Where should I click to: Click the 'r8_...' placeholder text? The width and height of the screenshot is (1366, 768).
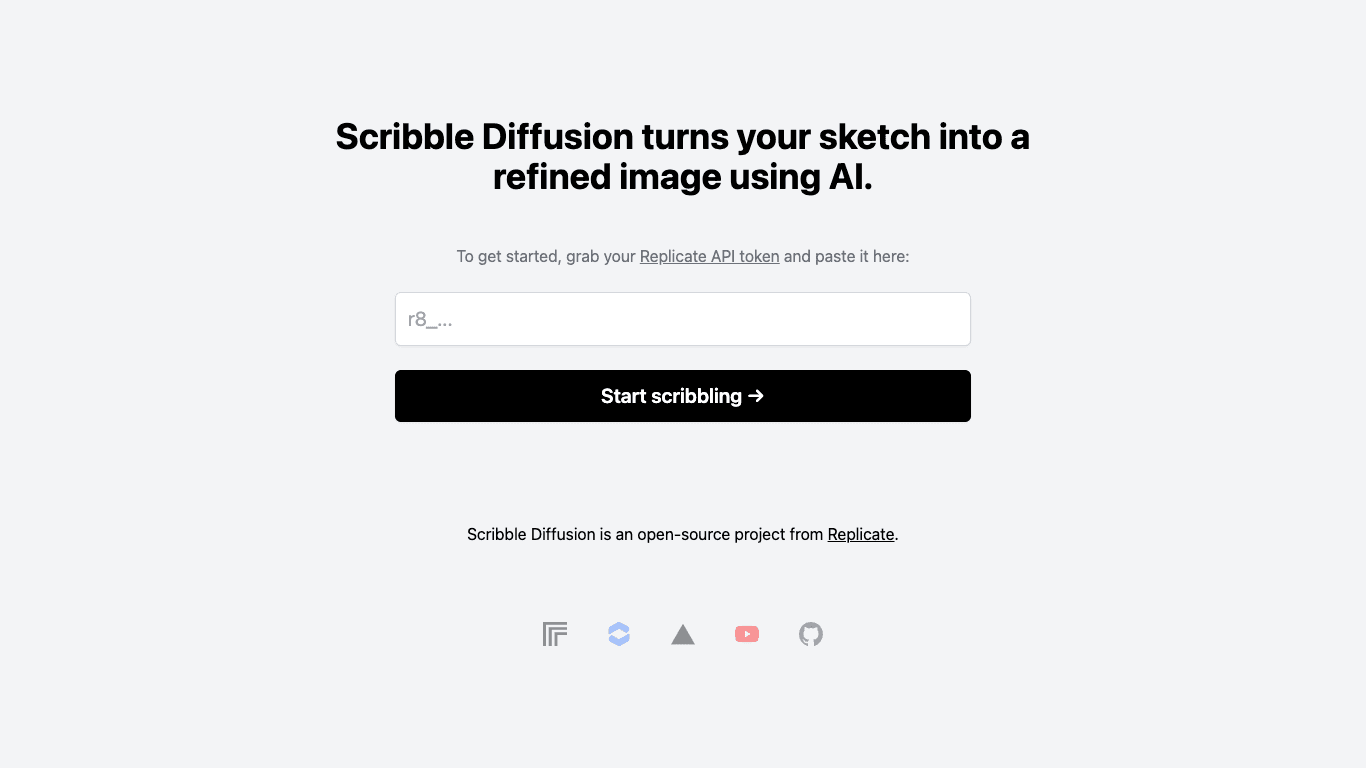coord(430,320)
